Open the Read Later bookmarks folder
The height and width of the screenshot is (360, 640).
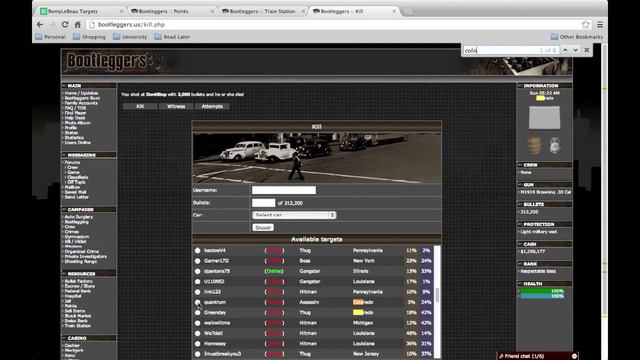[172, 37]
